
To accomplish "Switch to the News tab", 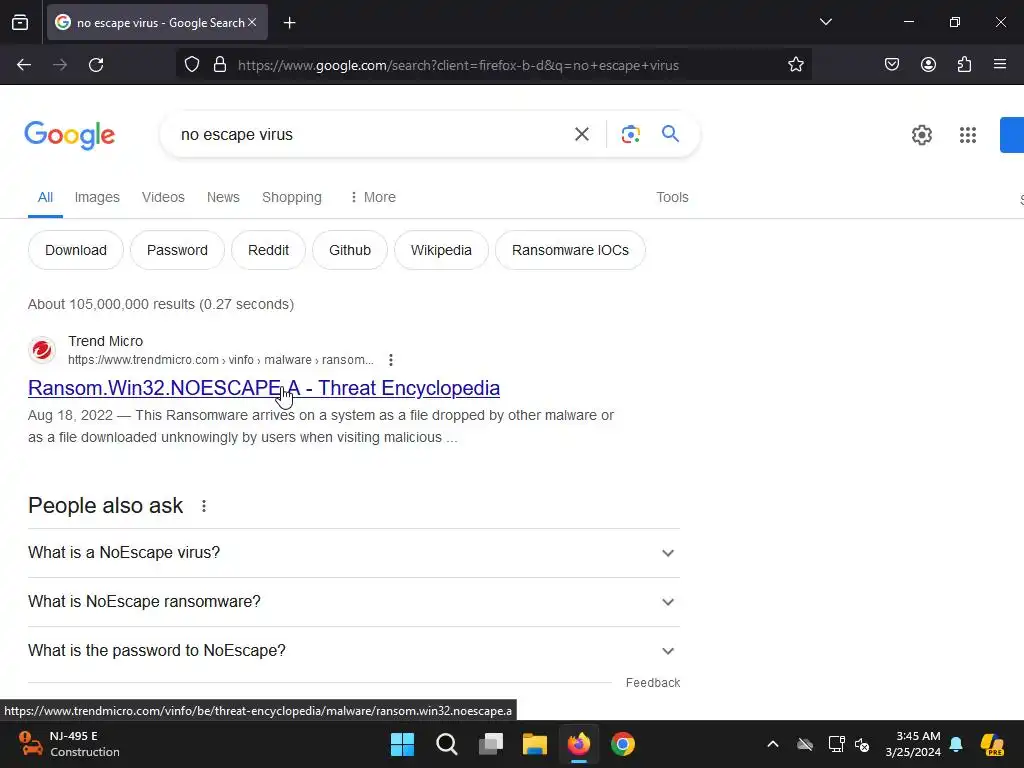I will click(x=223, y=197).
